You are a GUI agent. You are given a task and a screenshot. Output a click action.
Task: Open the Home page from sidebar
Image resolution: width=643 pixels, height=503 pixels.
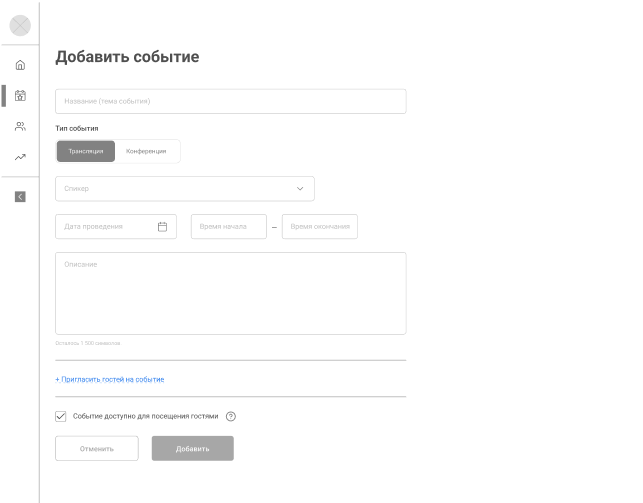pyautogui.click(x=20, y=65)
